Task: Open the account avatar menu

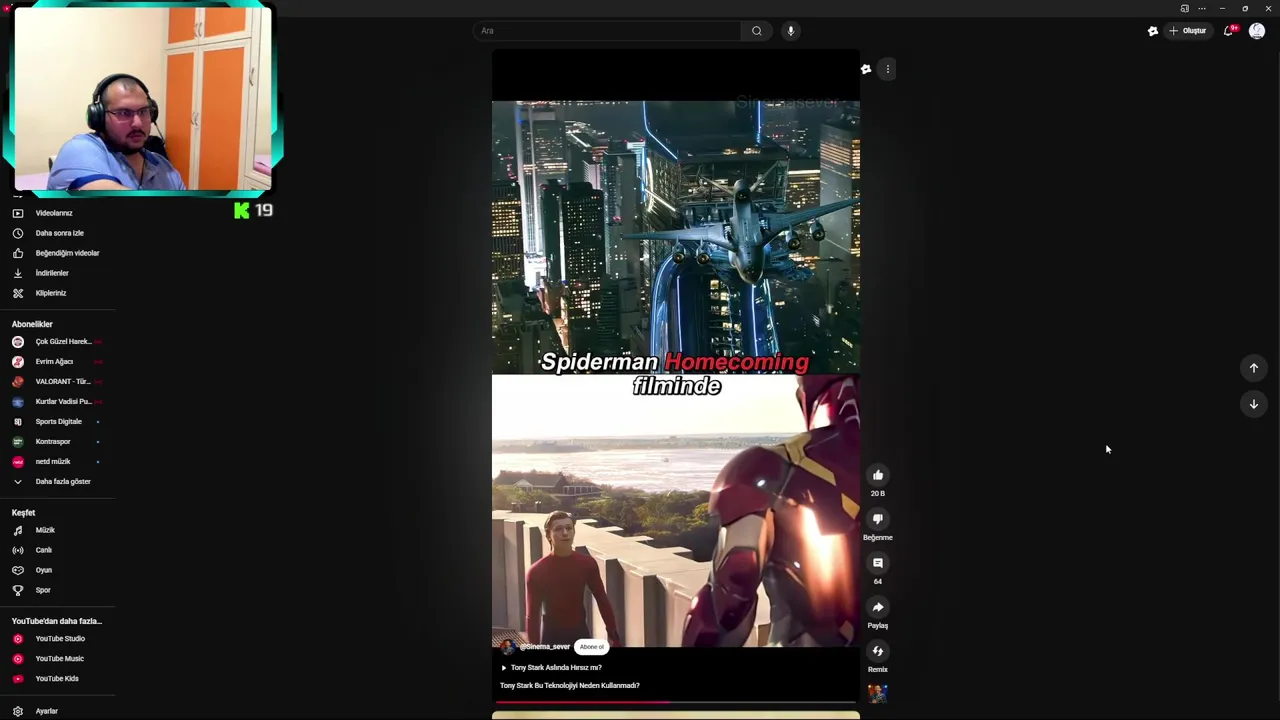Action: [1257, 31]
